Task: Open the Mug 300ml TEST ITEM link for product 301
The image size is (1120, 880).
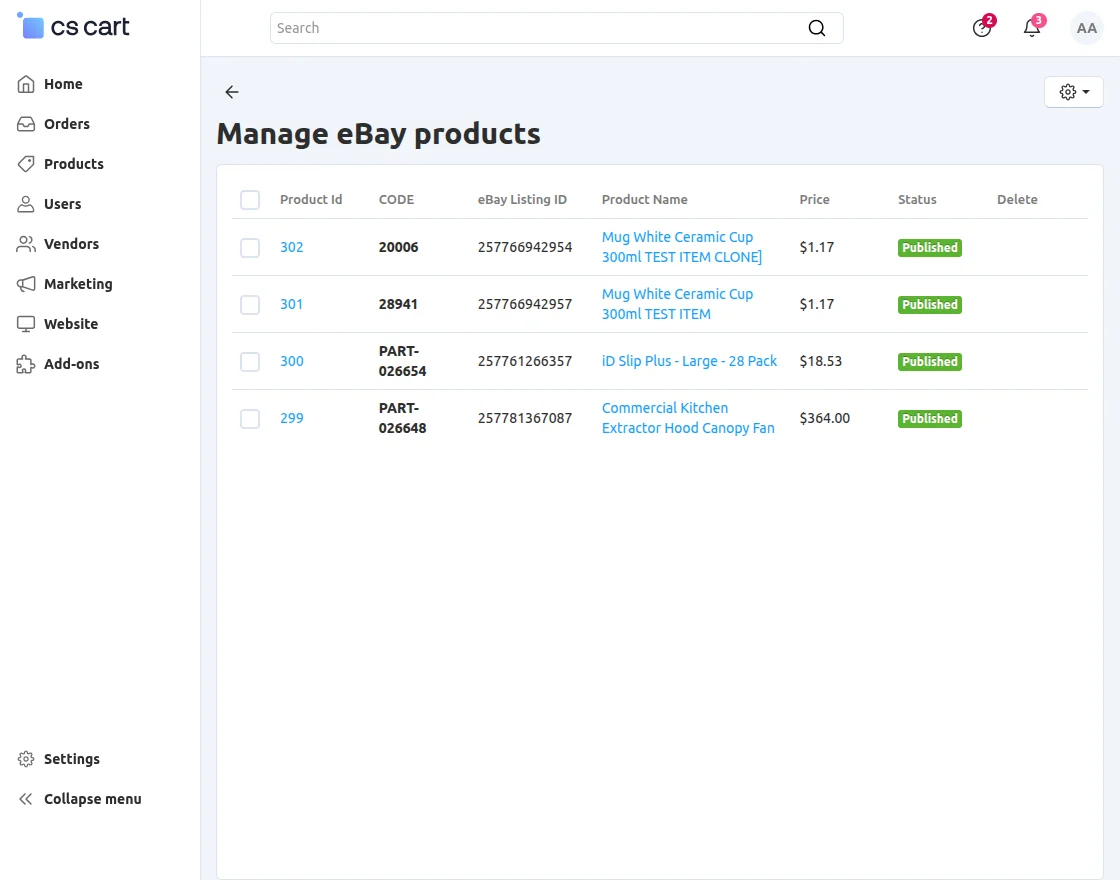Action: pyautogui.click(x=677, y=304)
